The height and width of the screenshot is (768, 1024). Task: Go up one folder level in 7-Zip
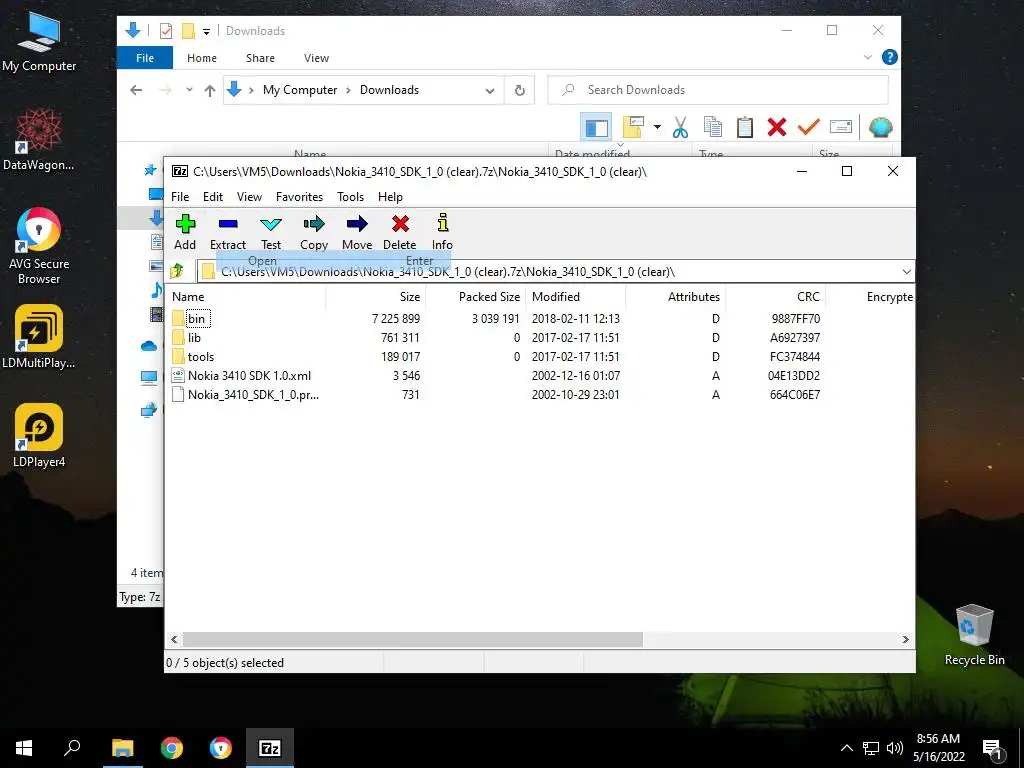point(177,271)
